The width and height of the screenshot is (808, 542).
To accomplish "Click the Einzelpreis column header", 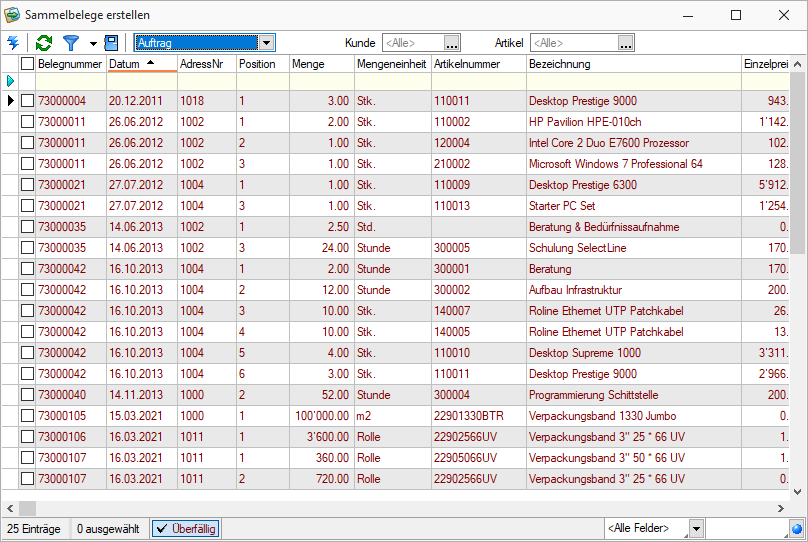I will [765, 64].
